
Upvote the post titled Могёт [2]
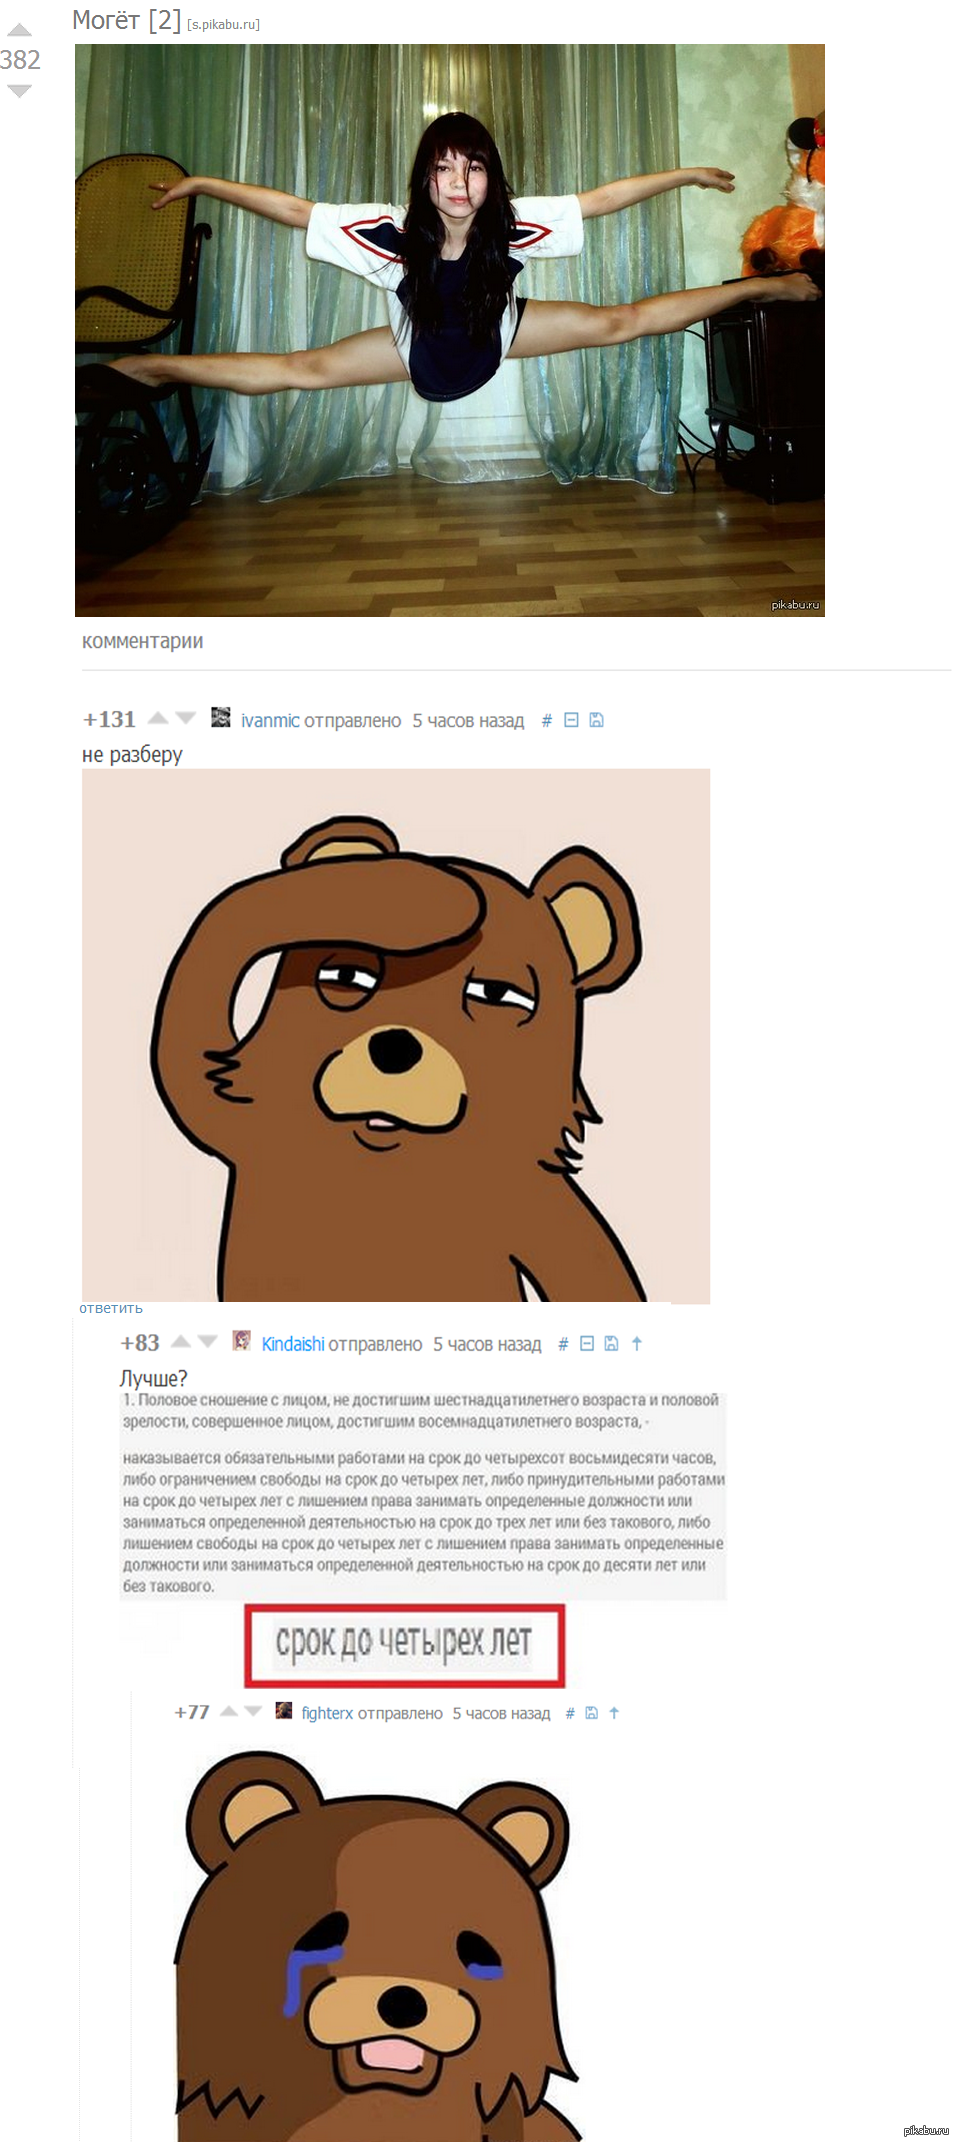coord(19,30)
